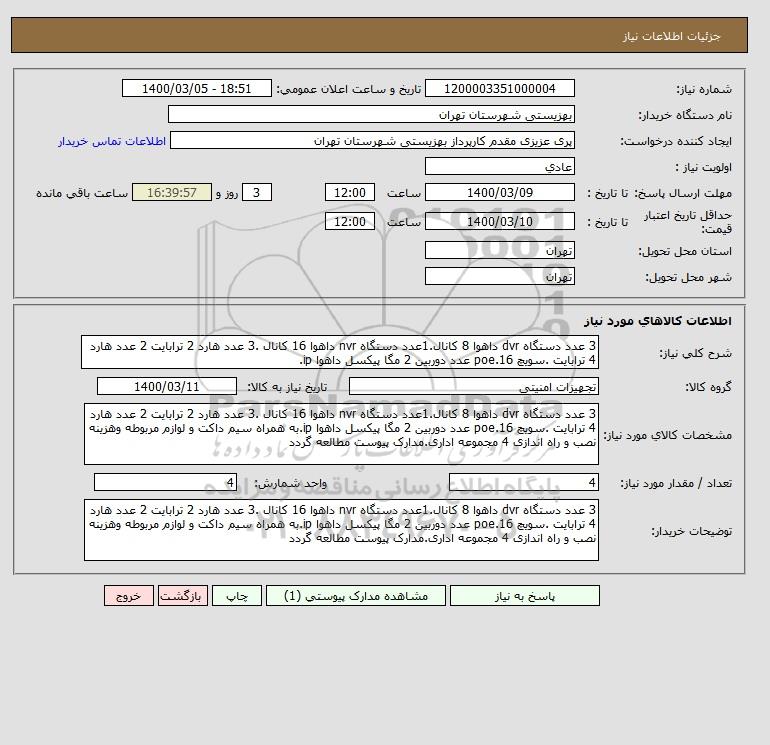Viewport: 770px width, 745px height.
Task: Click the چاپ print button
Action: 237,596
